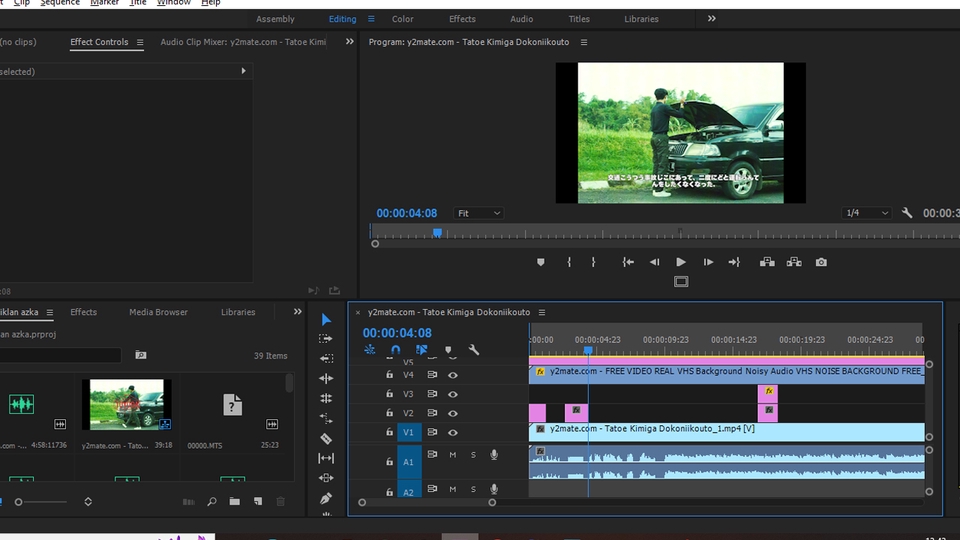Viewport: 960px width, 540px height.
Task: Toggle nest sequence insert mode icon
Action: click(x=369, y=350)
